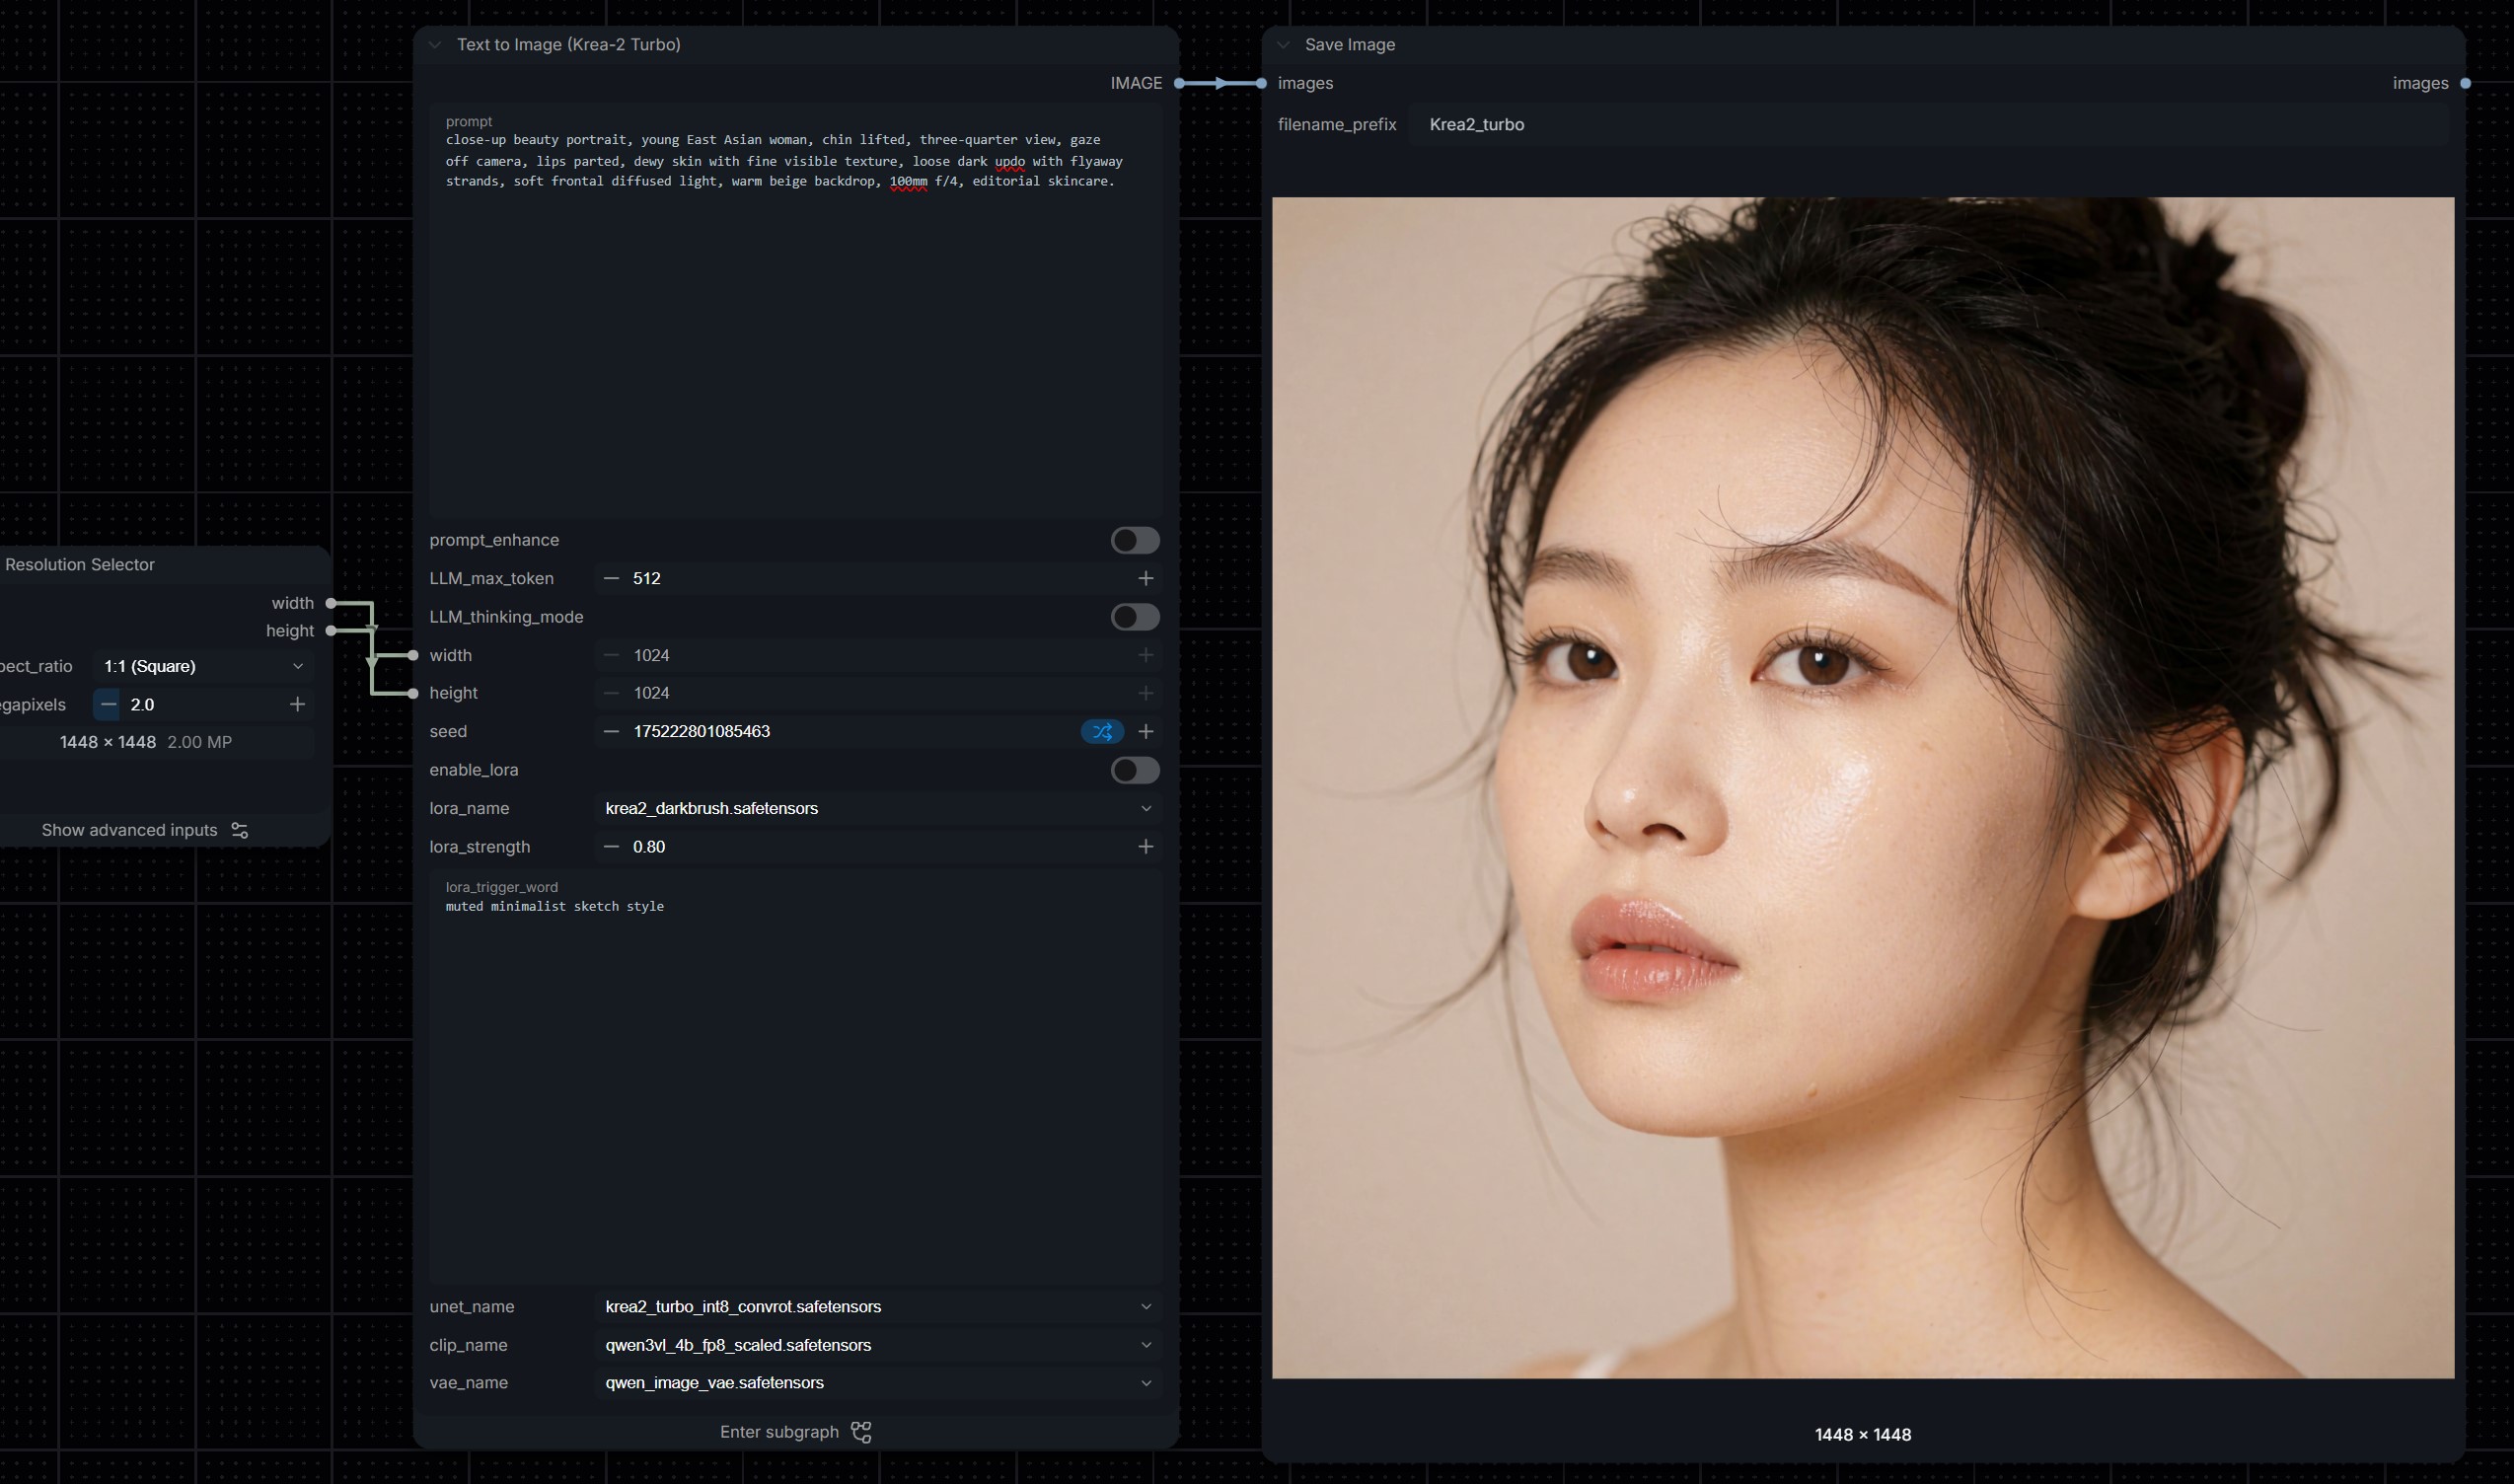2514x1484 pixels.
Task: Click the seed value 175222801085463
Action: [702, 732]
